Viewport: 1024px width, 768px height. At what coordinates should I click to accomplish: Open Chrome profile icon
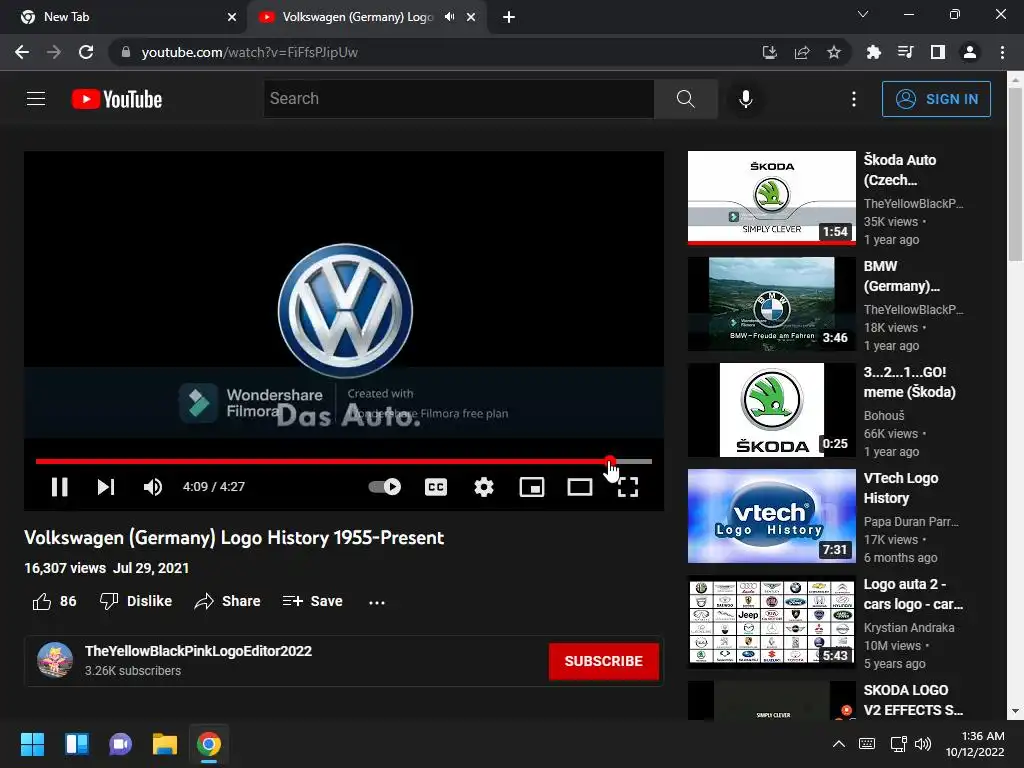click(970, 52)
